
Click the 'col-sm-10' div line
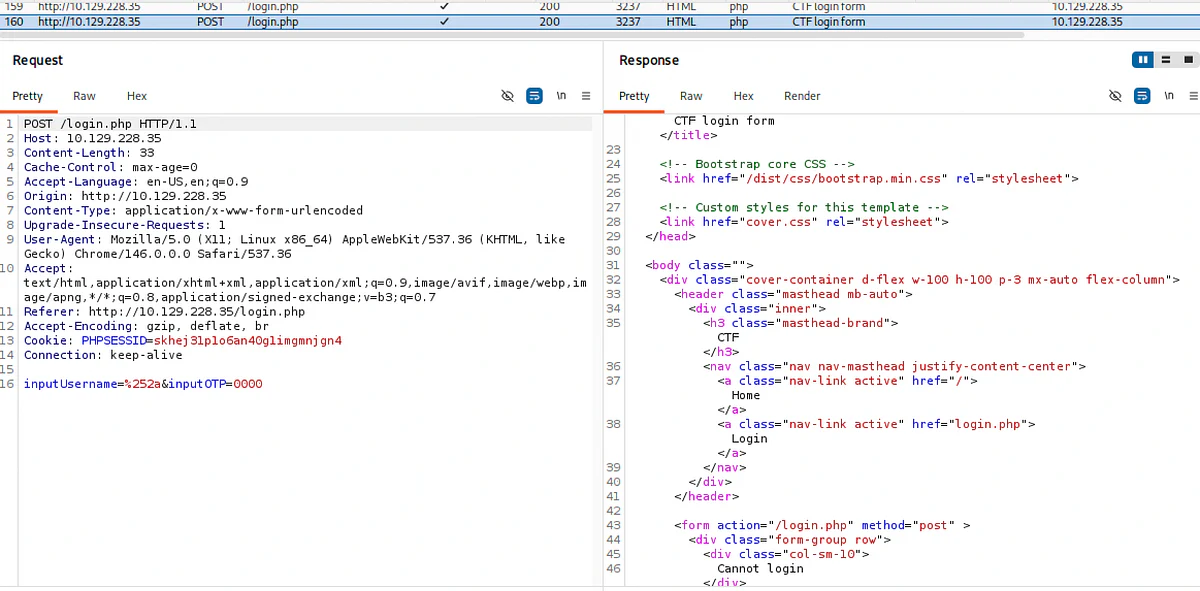(x=786, y=554)
